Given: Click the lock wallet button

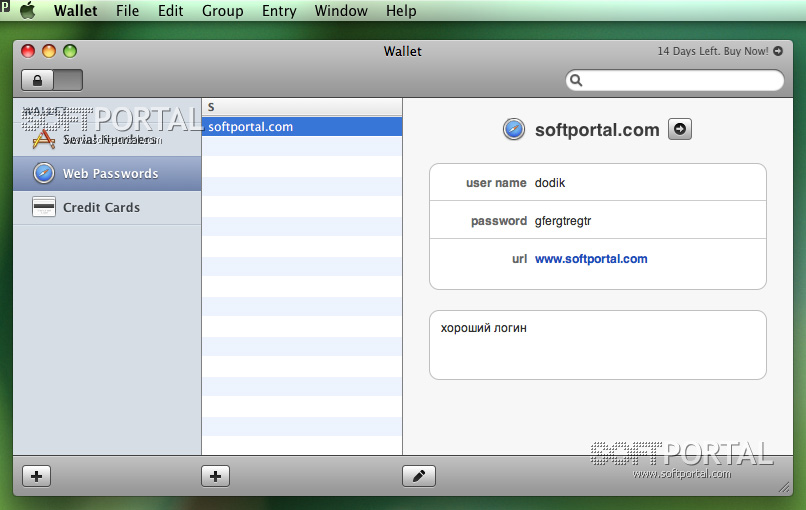Looking at the screenshot, I should [x=38, y=80].
